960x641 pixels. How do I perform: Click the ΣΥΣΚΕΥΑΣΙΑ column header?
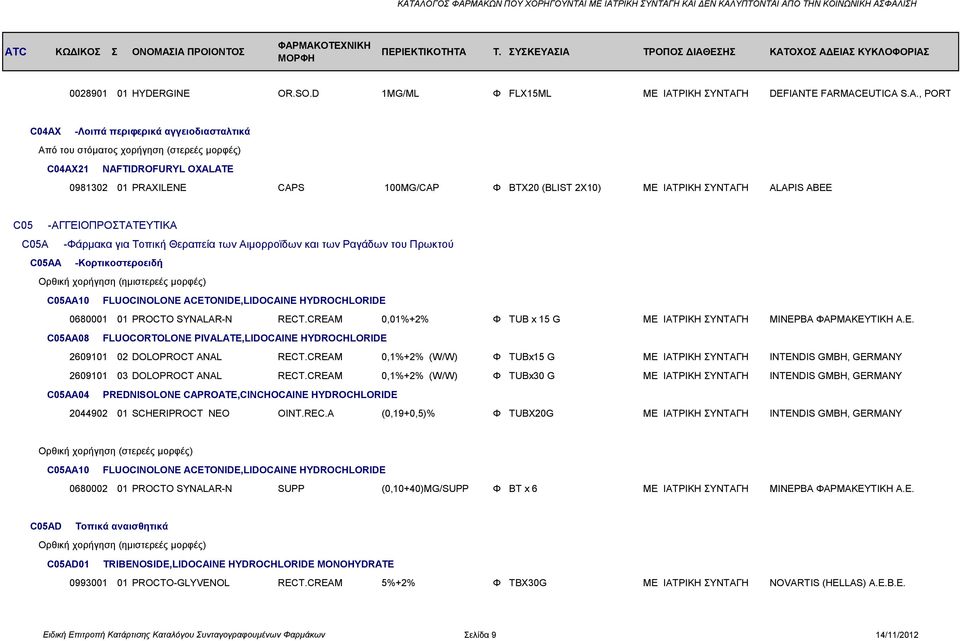point(539,51)
